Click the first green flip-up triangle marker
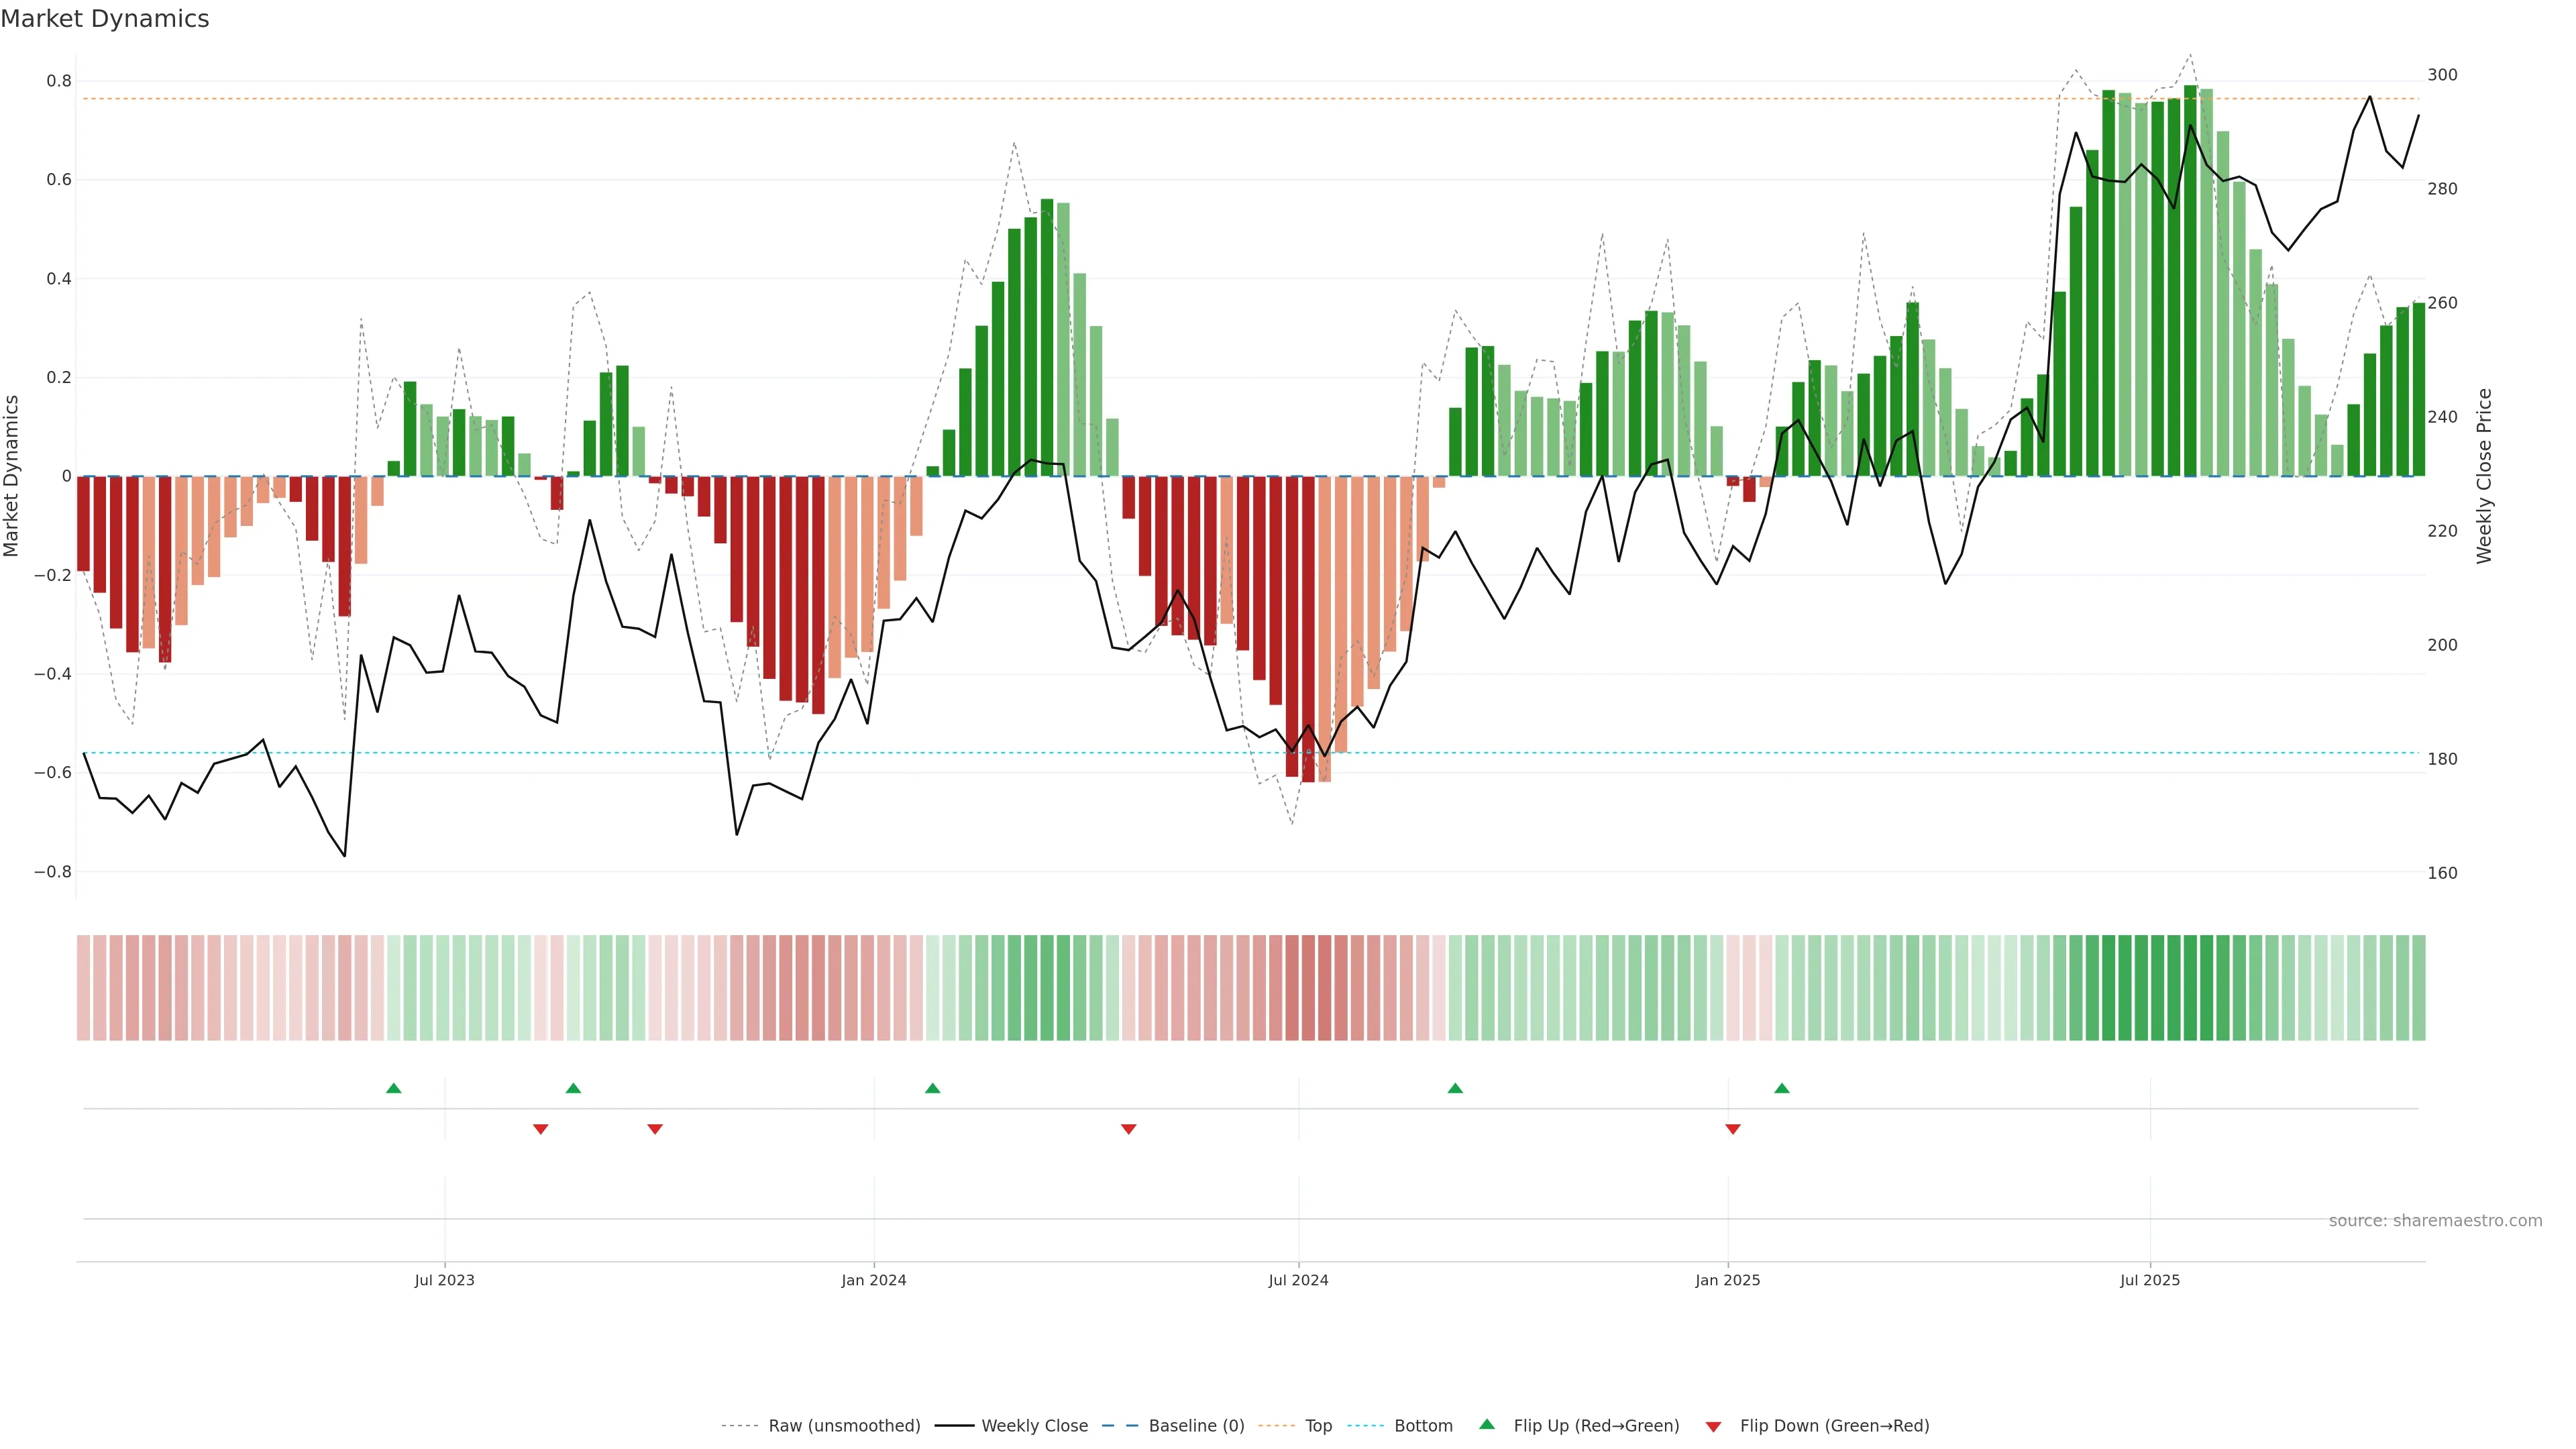Image resolution: width=2576 pixels, height=1449 pixels. 393,1088
